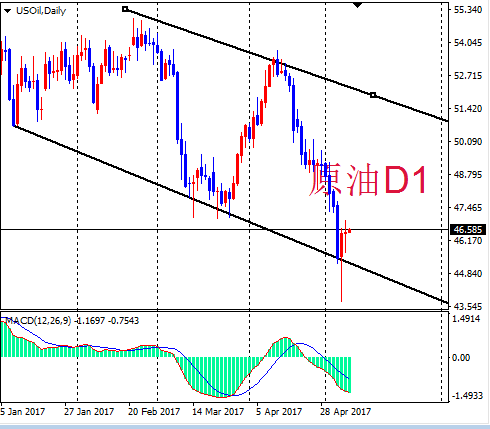Click the 55.340 price scale label
This screenshot has width=490, height=429.
point(468,10)
